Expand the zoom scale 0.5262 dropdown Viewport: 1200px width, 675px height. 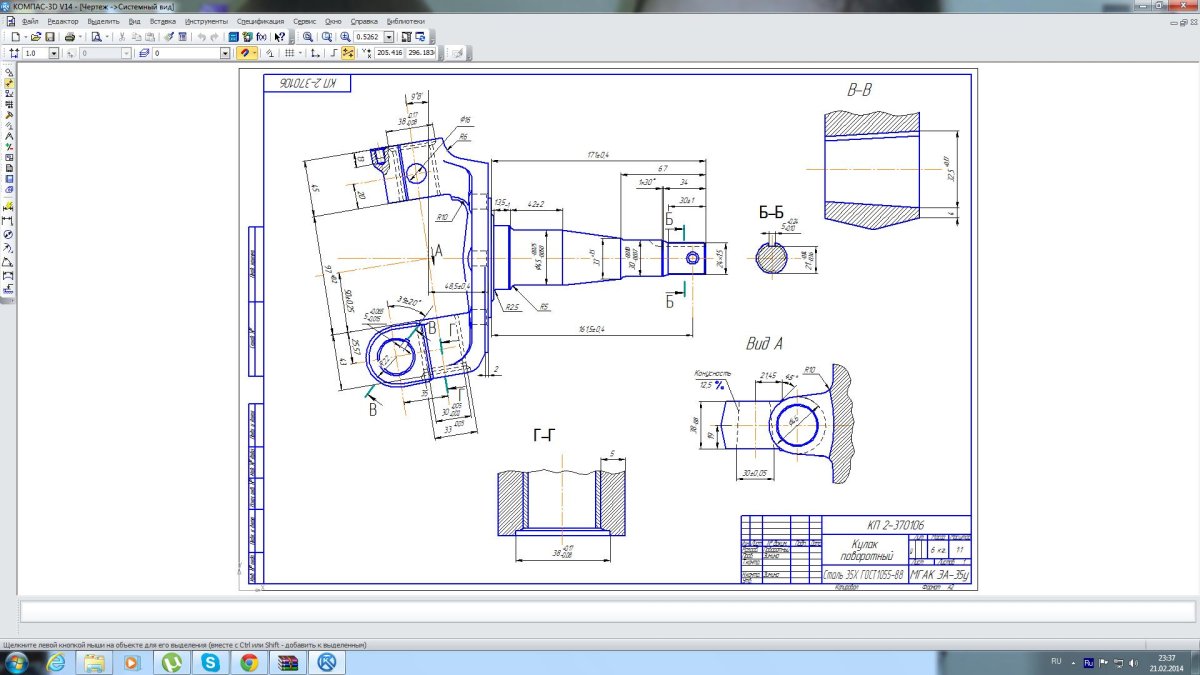pyautogui.click(x=389, y=36)
